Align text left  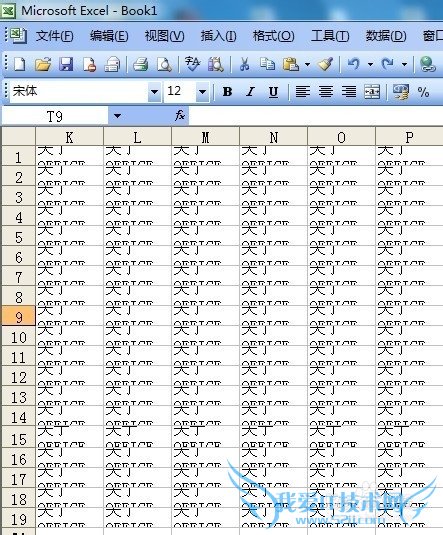coord(302,91)
